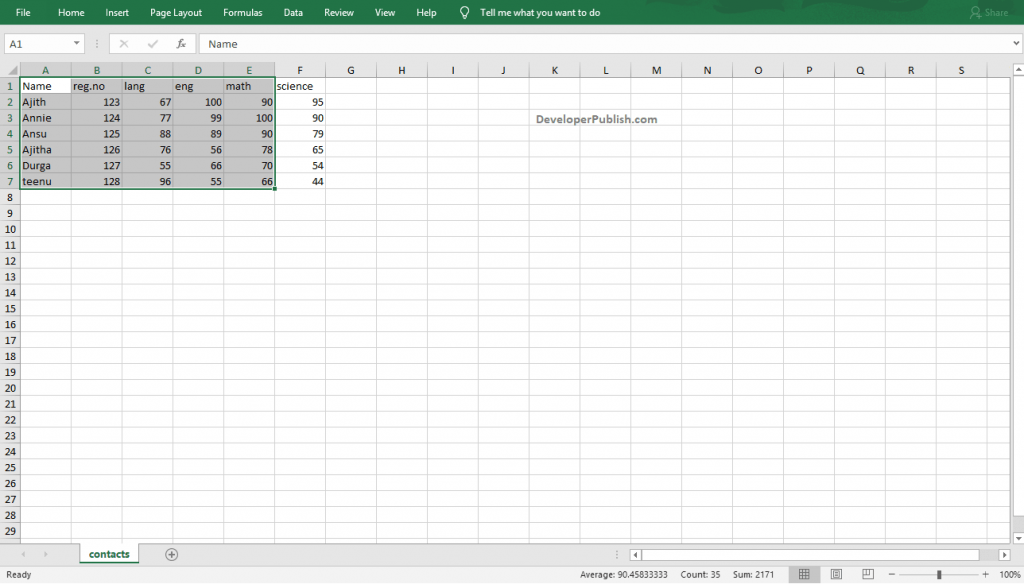1024x584 pixels.
Task: Select science value 44
Action: pos(300,182)
